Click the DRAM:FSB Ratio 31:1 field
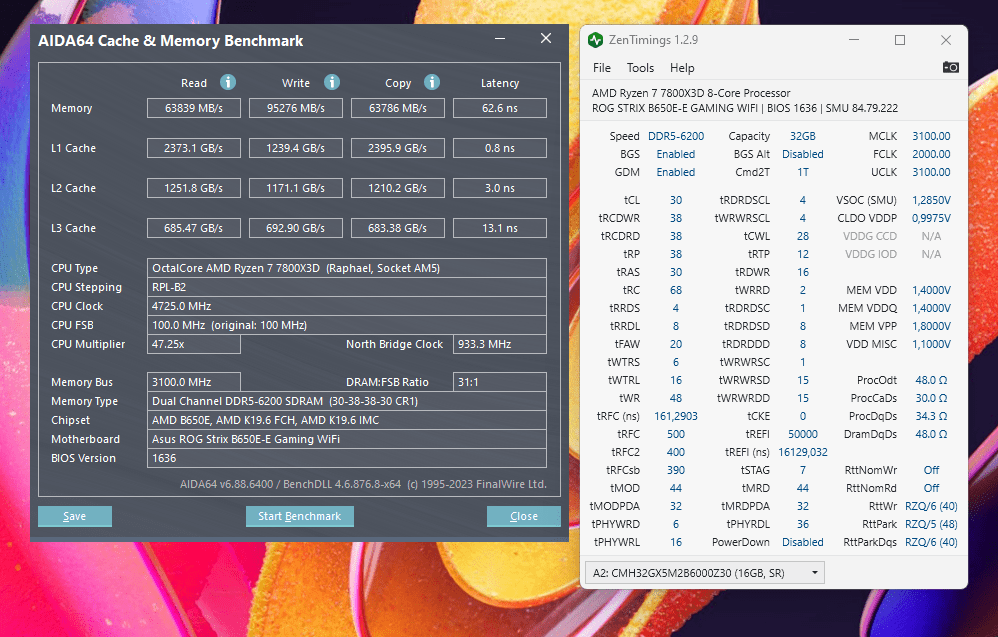The width and height of the screenshot is (998, 637). click(x=500, y=382)
